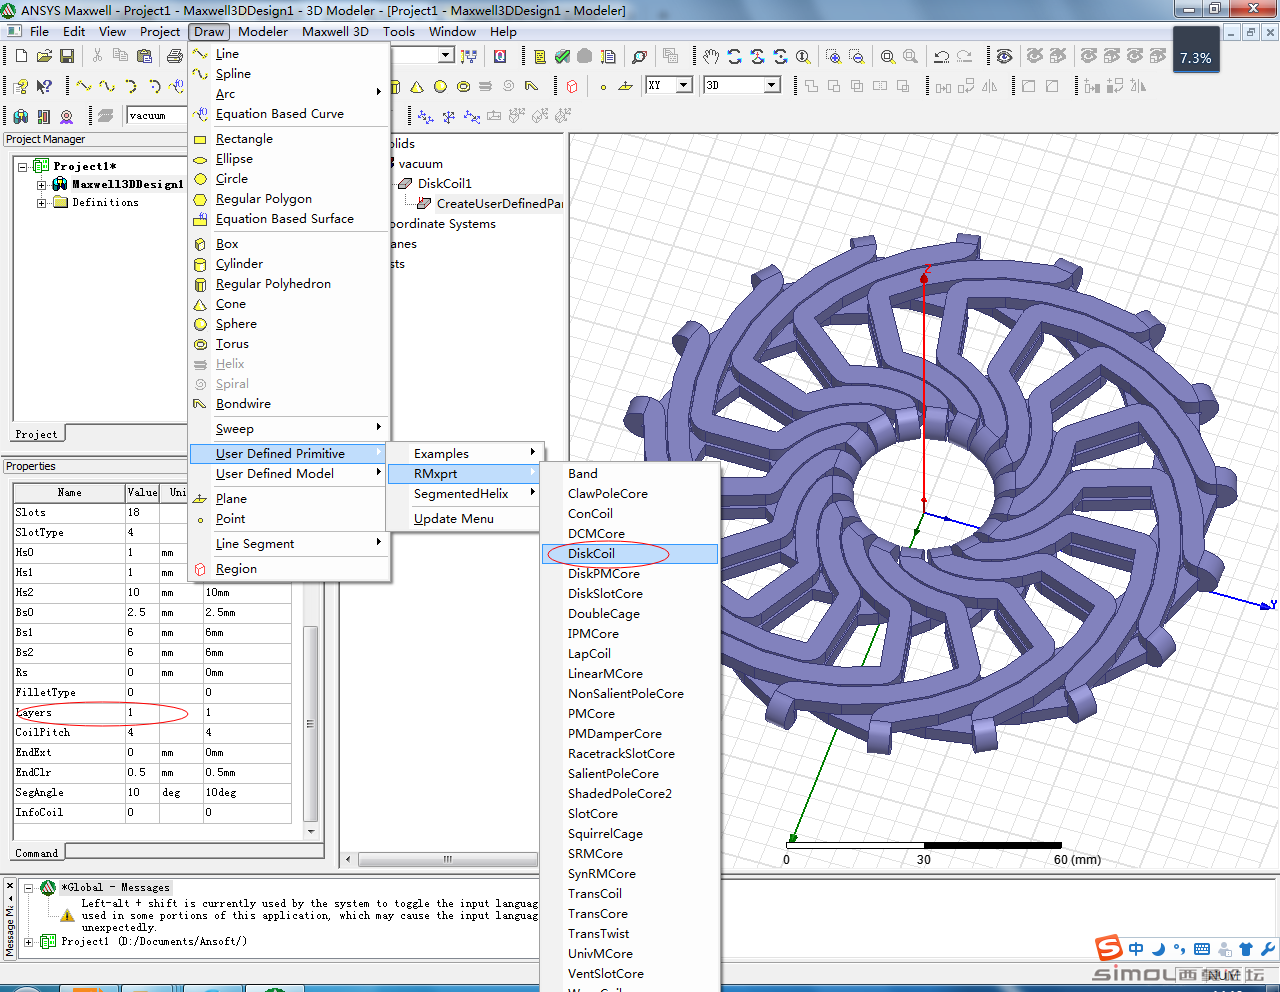Open the 3D movement mode dropdown
The height and width of the screenshot is (992, 1280).
pos(772,85)
